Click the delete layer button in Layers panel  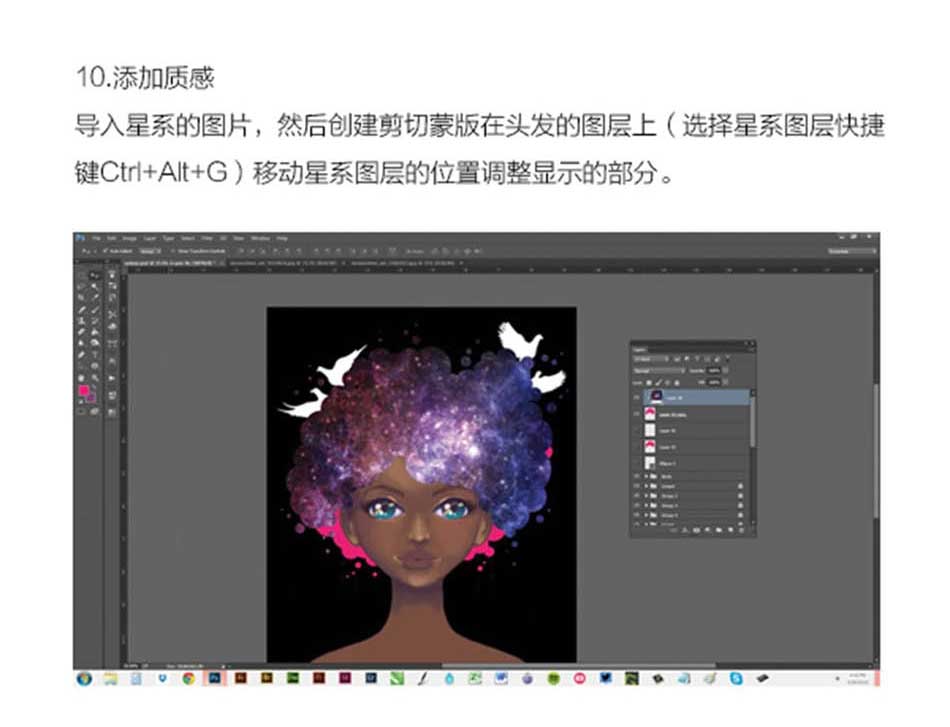pyautogui.click(x=741, y=530)
